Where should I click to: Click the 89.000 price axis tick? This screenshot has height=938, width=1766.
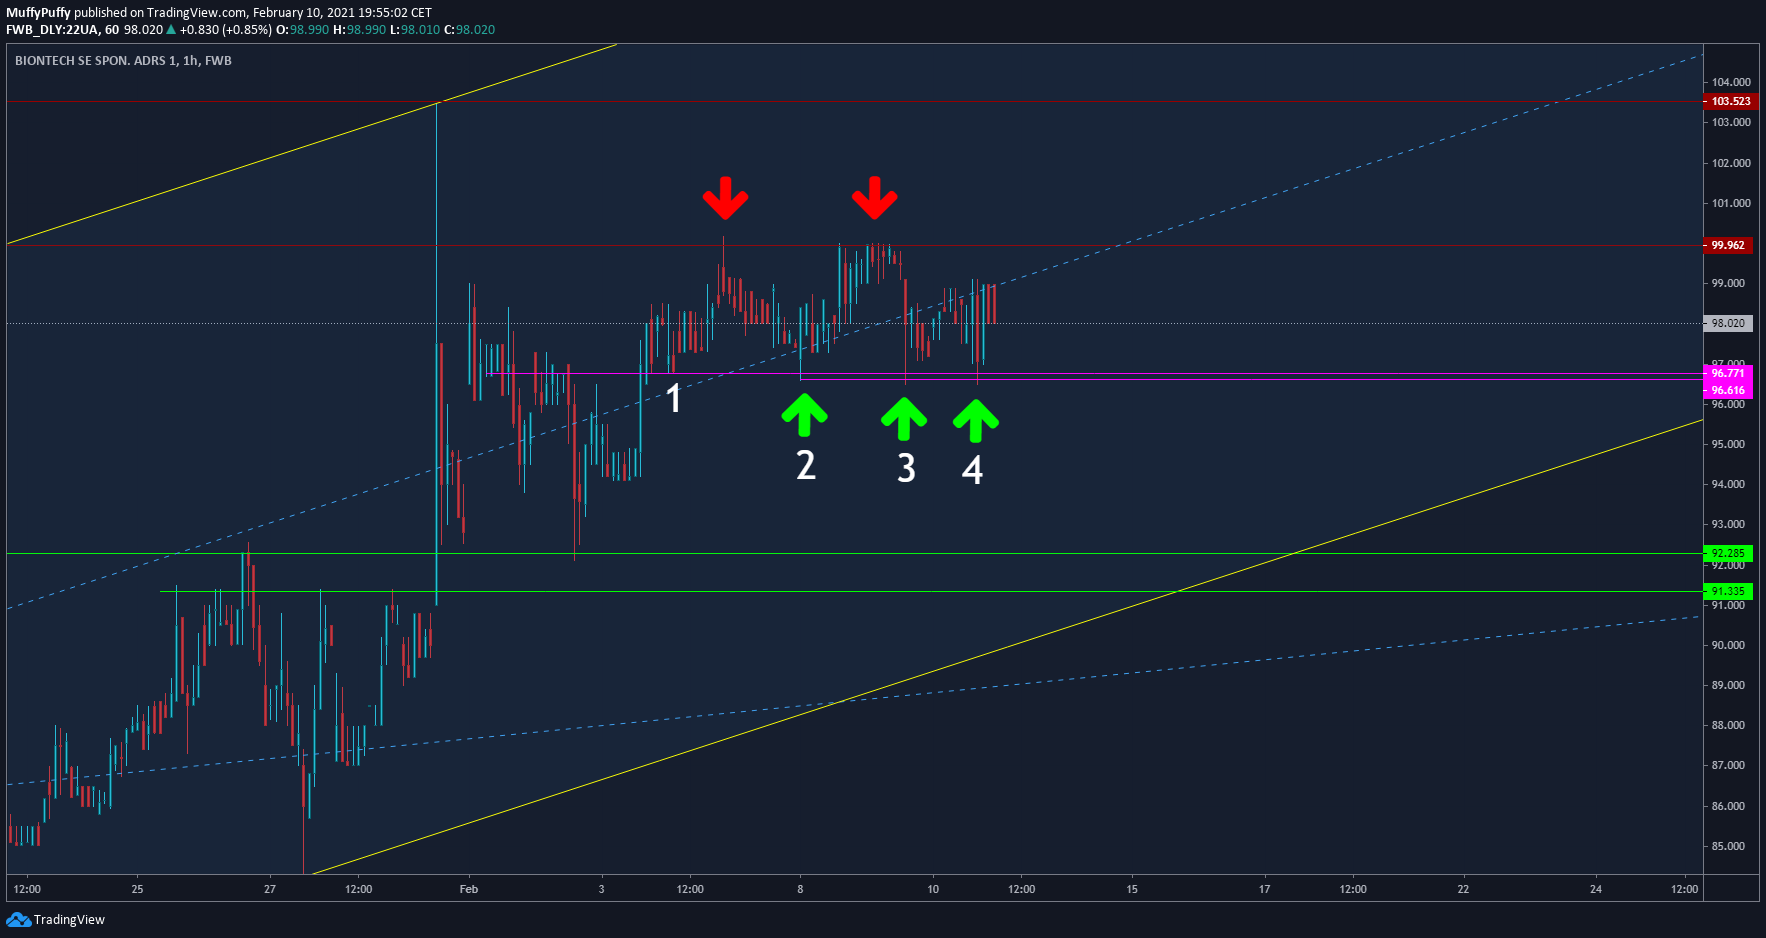point(1728,685)
